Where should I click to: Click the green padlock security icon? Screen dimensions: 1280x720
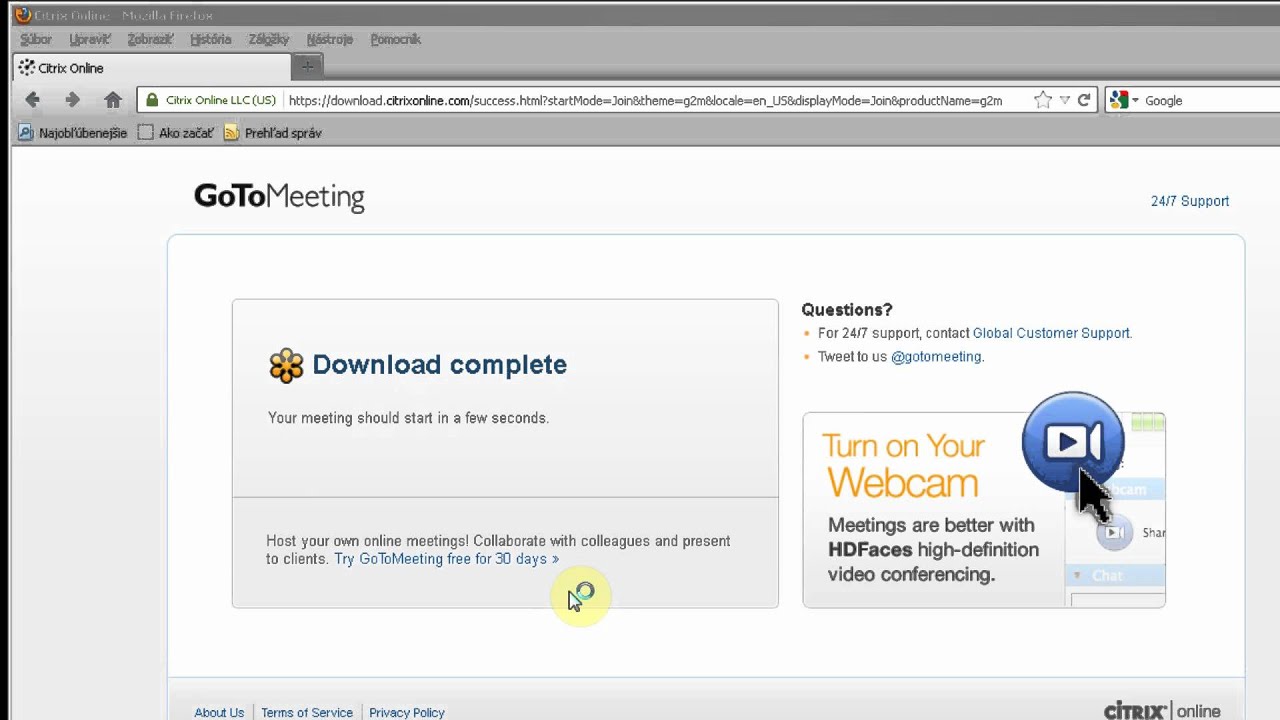pos(152,100)
